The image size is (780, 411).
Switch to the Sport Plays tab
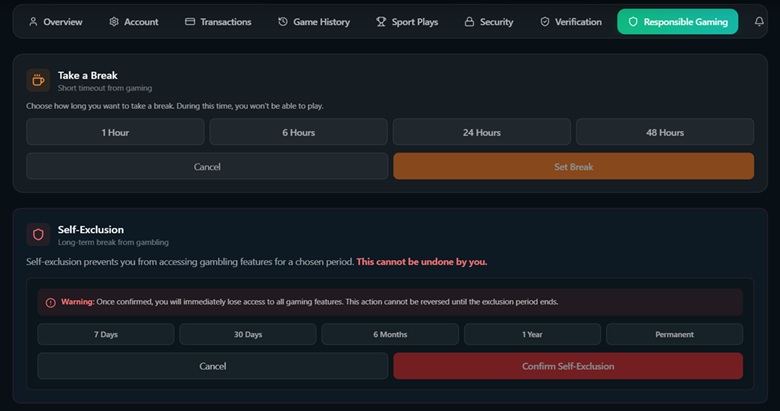406,22
